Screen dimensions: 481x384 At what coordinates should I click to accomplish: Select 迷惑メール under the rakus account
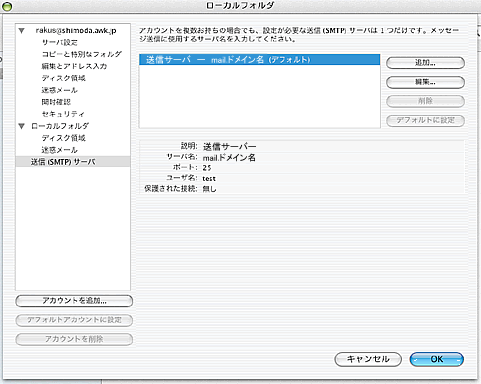(x=59, y=90)
